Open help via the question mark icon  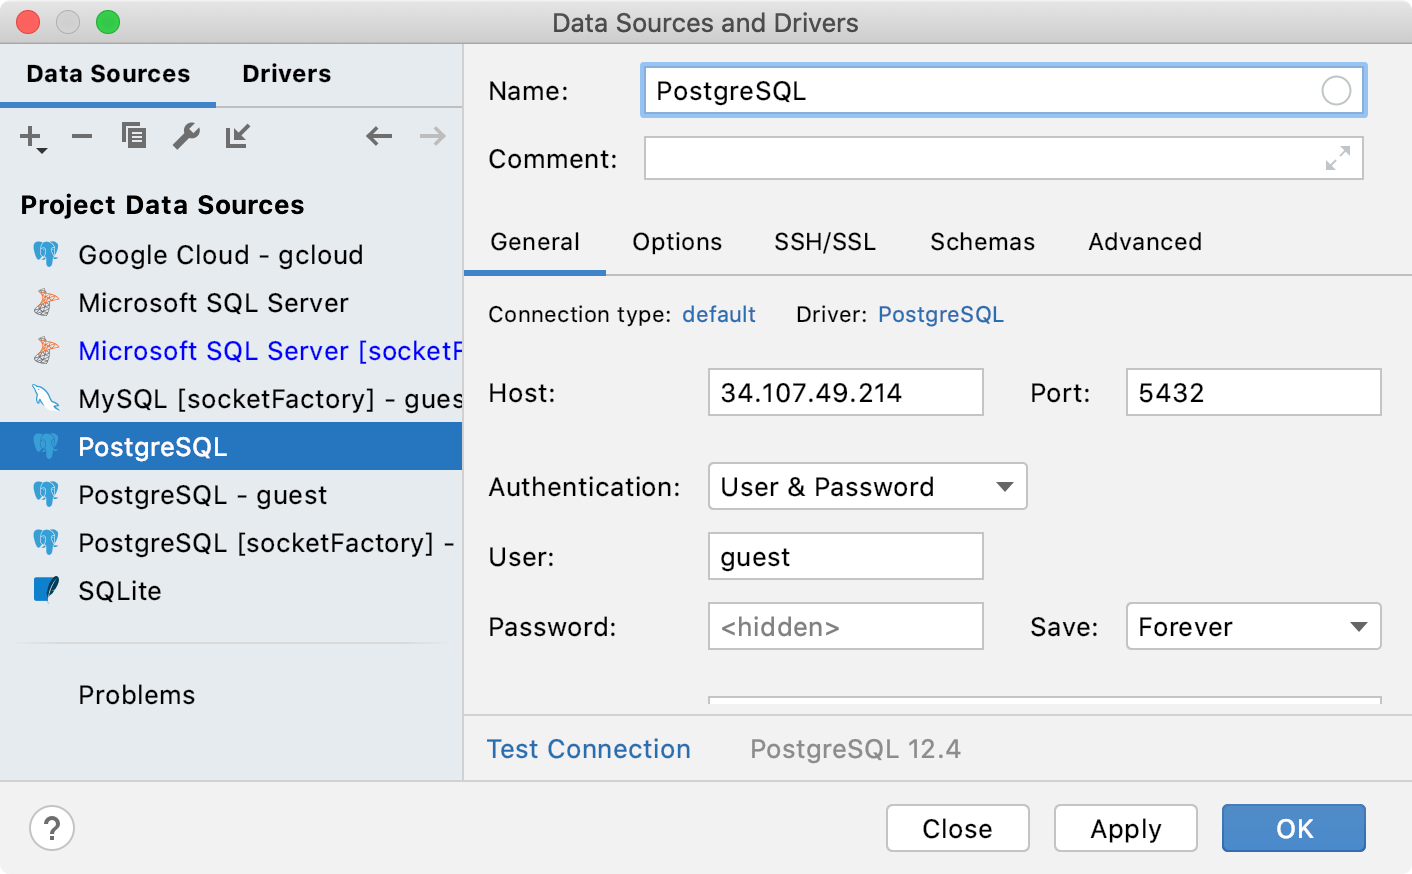click(50, 828)
